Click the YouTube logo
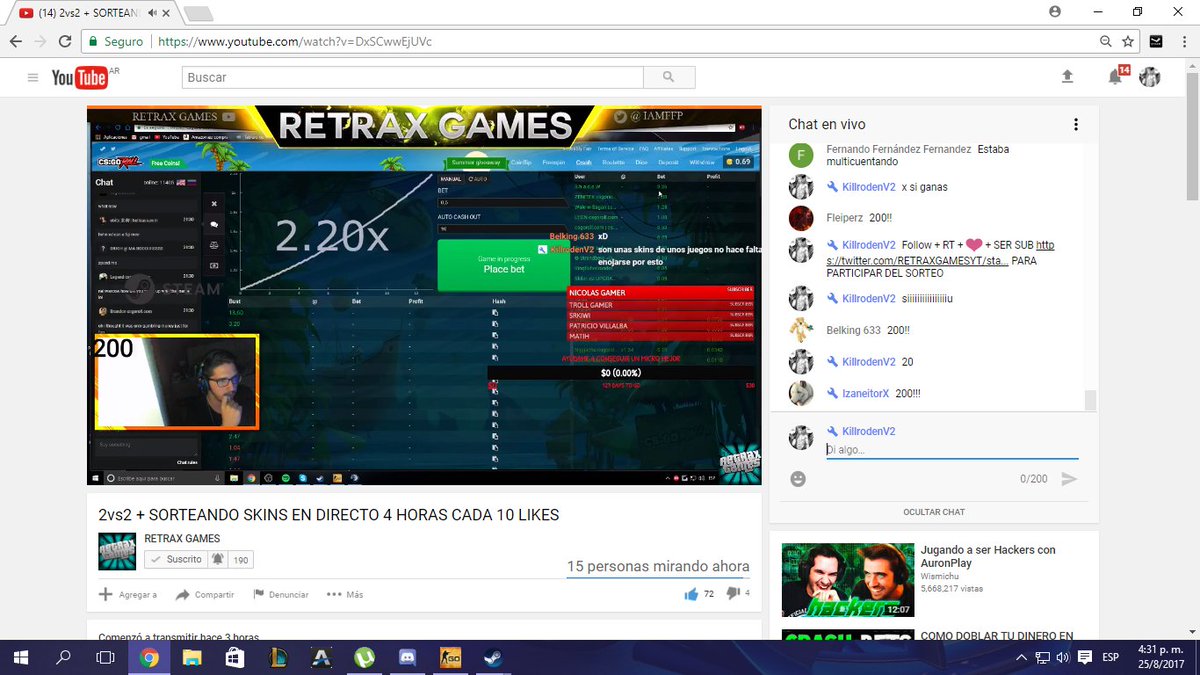Image resolution: width=1200 pixels, height=675 pixels. point(80,77)
